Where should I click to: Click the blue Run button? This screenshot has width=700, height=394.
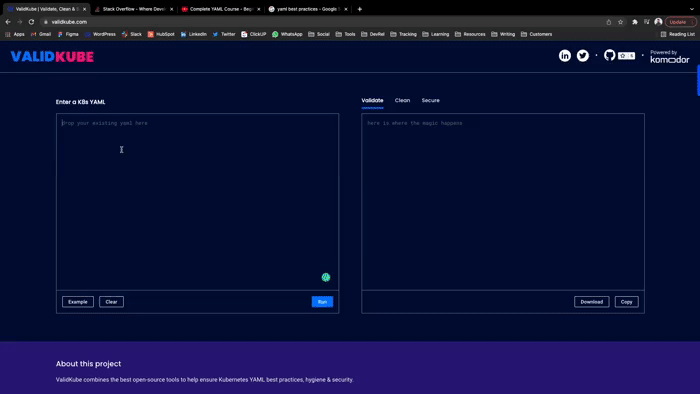(x=322, y=302)
